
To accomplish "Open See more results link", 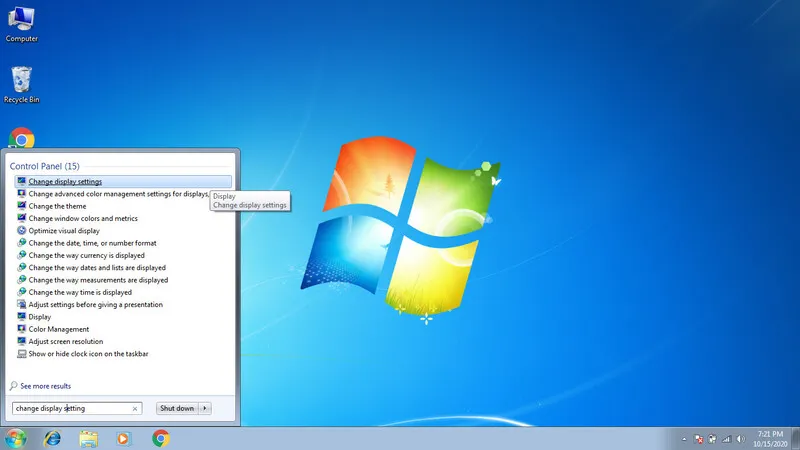I will click(45, 386).
